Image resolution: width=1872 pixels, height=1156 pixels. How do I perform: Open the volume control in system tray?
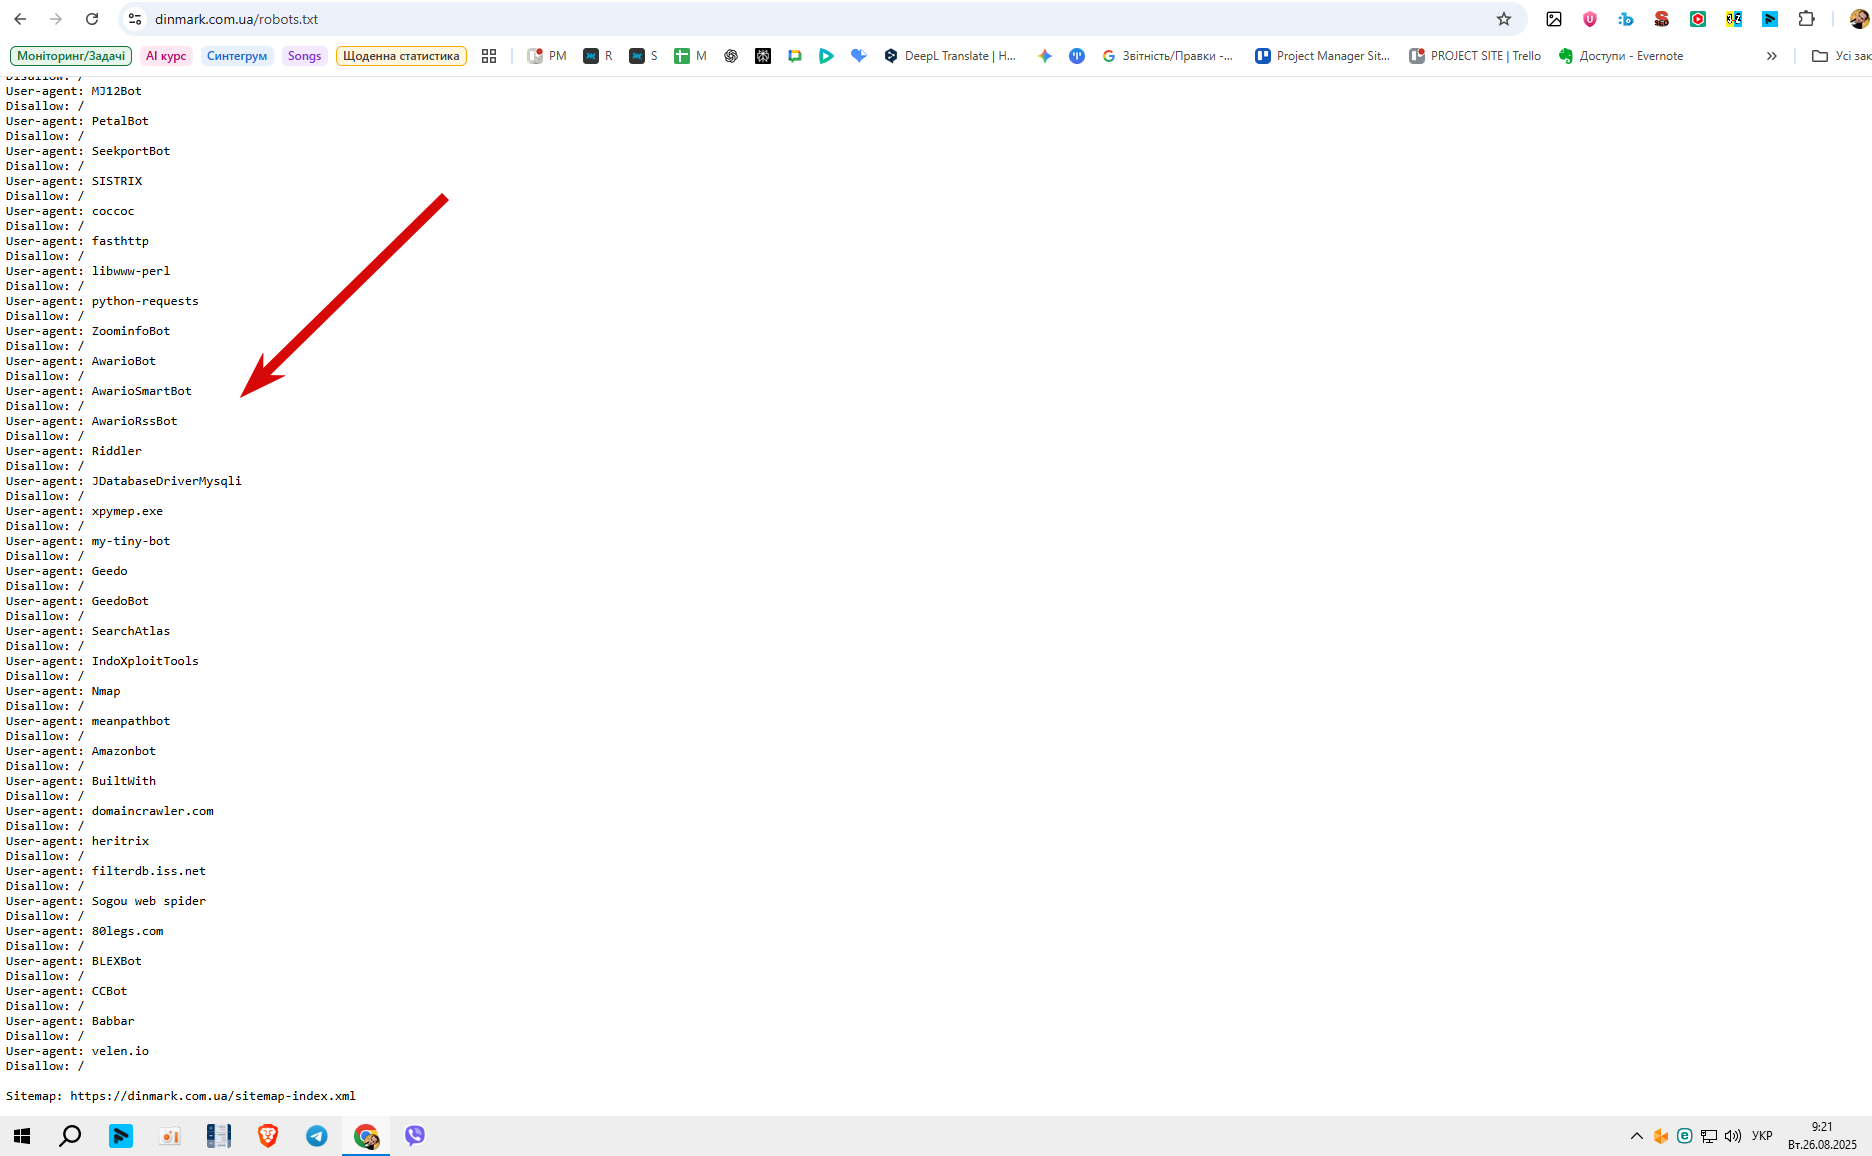[x=1733, y=1136]
